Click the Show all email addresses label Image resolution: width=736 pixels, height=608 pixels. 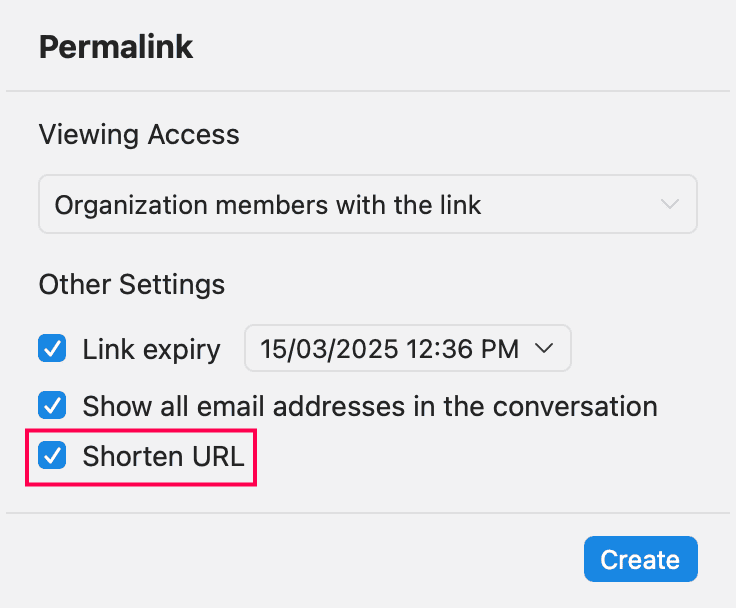click(369, 406)
